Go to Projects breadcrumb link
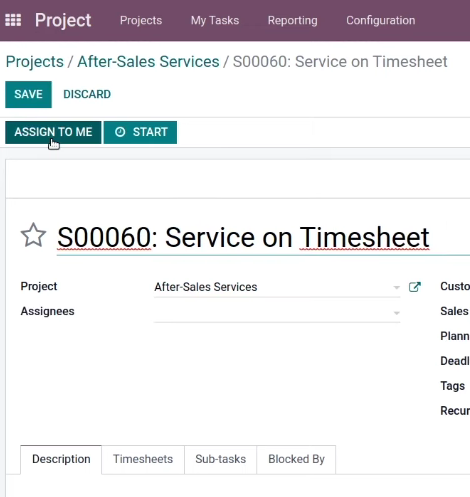This screenshot has height=497, width=470. pyautogui.click(x=35, y=62)
